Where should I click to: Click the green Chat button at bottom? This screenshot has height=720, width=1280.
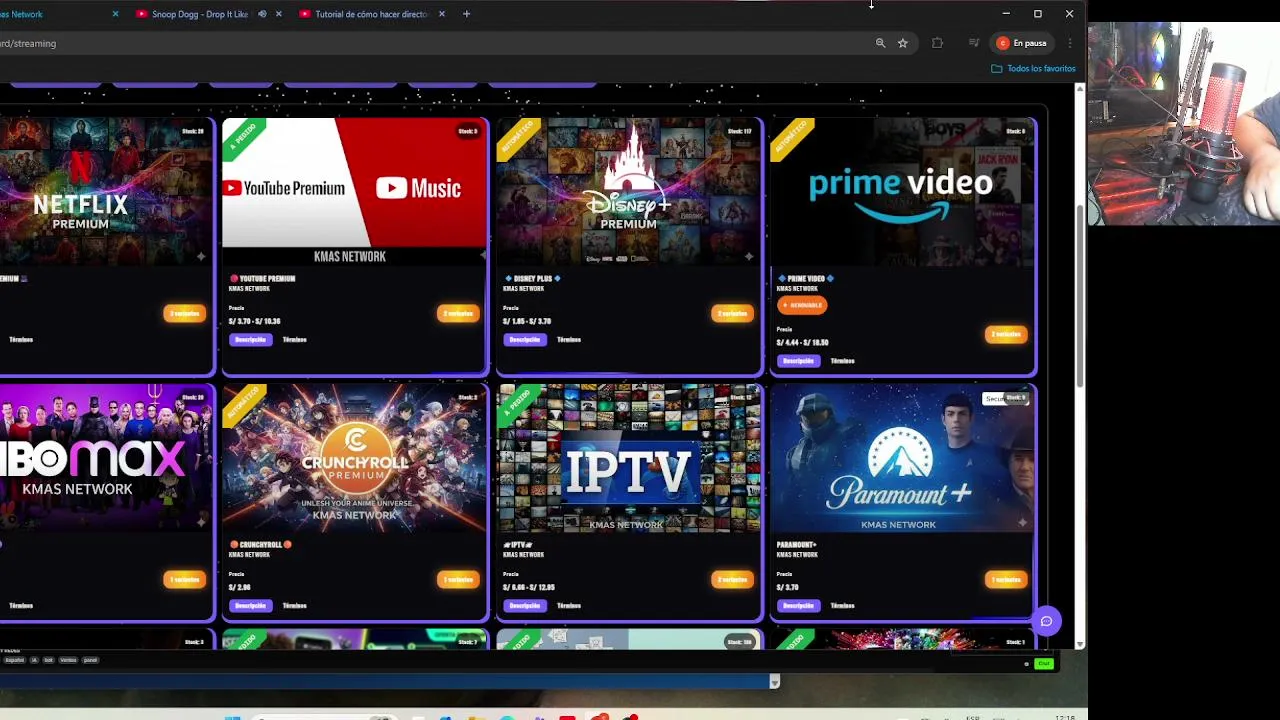pyautogui.click(x=1044, y=664)
